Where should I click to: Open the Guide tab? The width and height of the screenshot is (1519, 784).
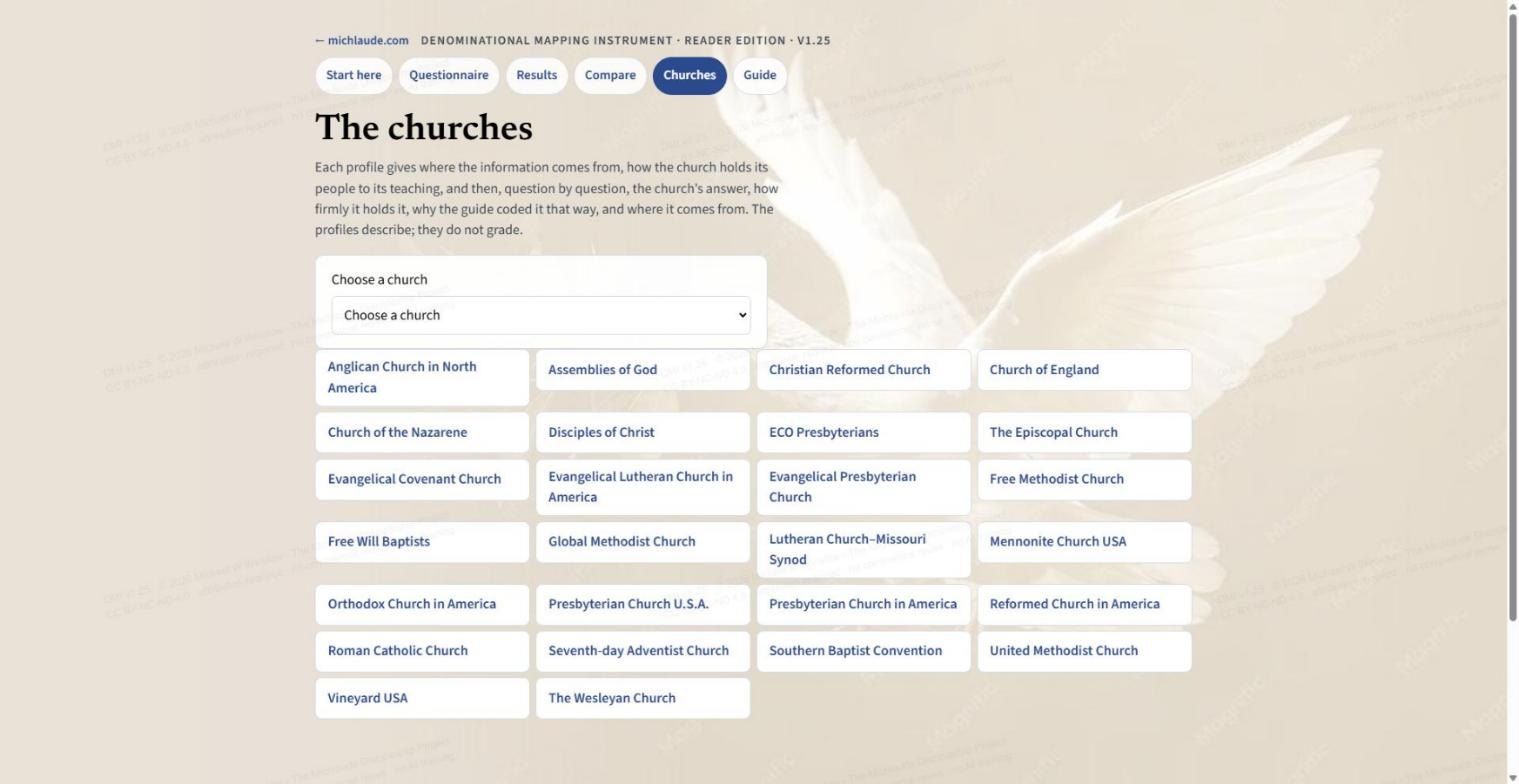click(x=760, y=75)
